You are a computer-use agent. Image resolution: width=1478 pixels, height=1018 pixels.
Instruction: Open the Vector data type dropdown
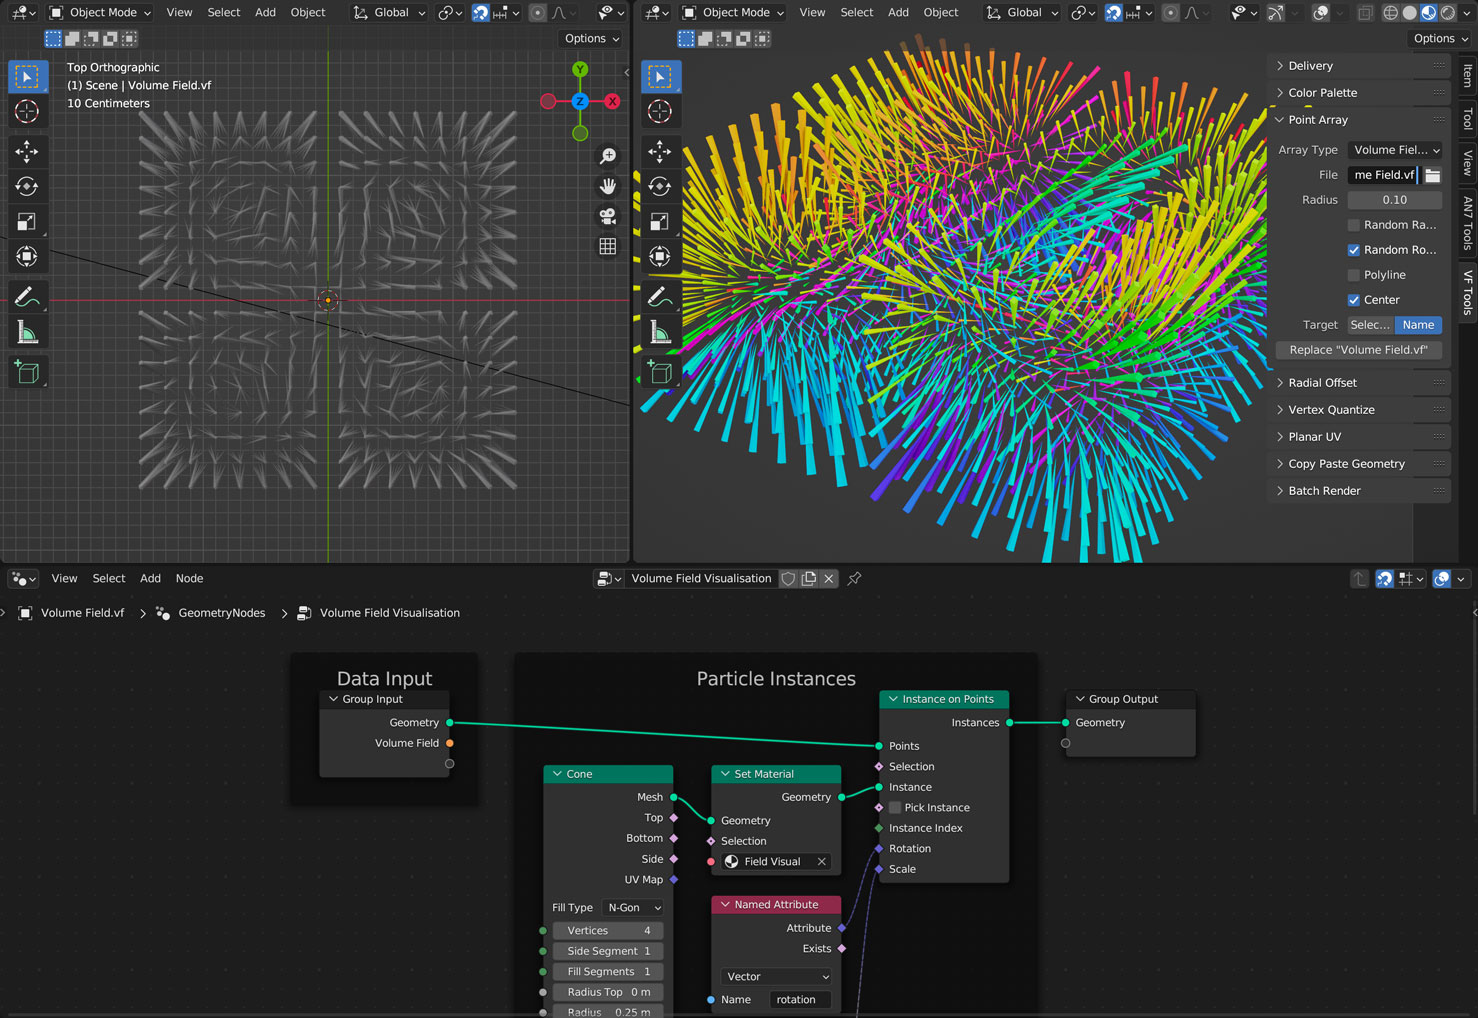coord(776,977)
